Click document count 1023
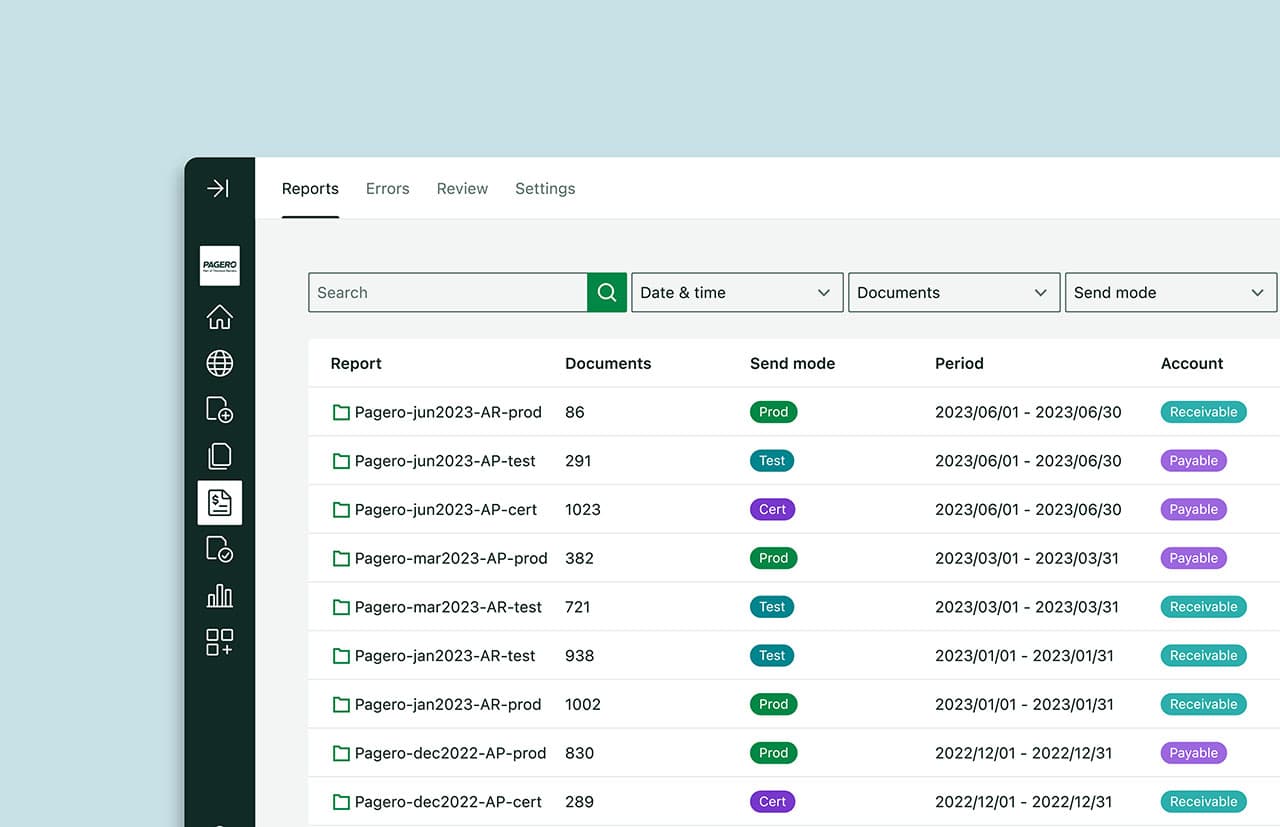1280x827 pixels. pos(583,510)
